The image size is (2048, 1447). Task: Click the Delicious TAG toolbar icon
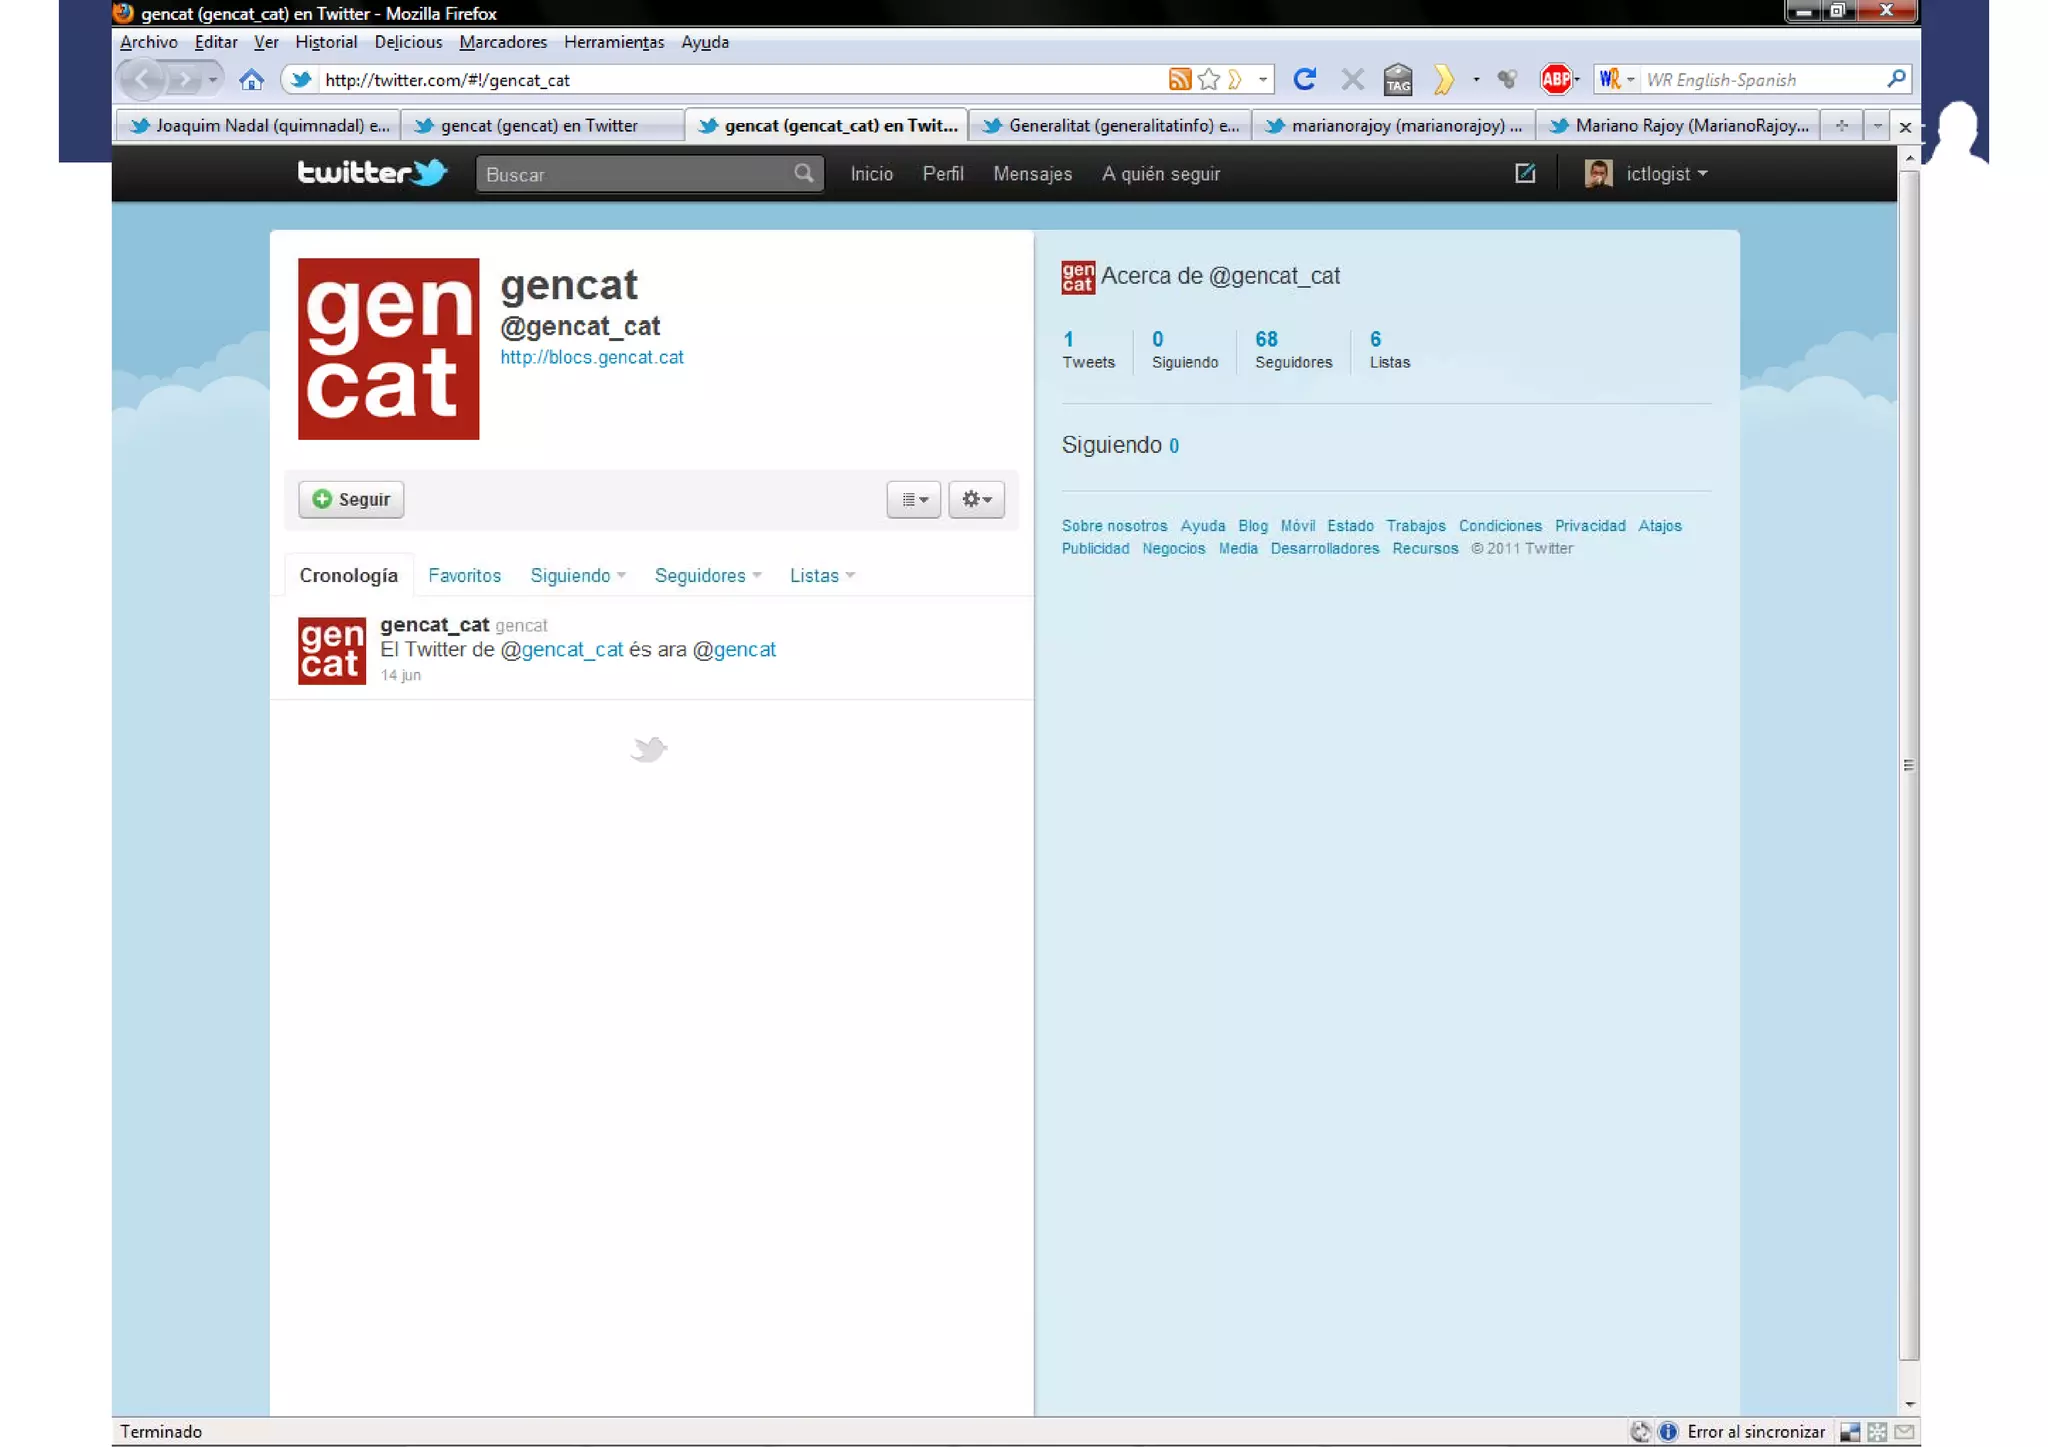(x=1398, y=80)
